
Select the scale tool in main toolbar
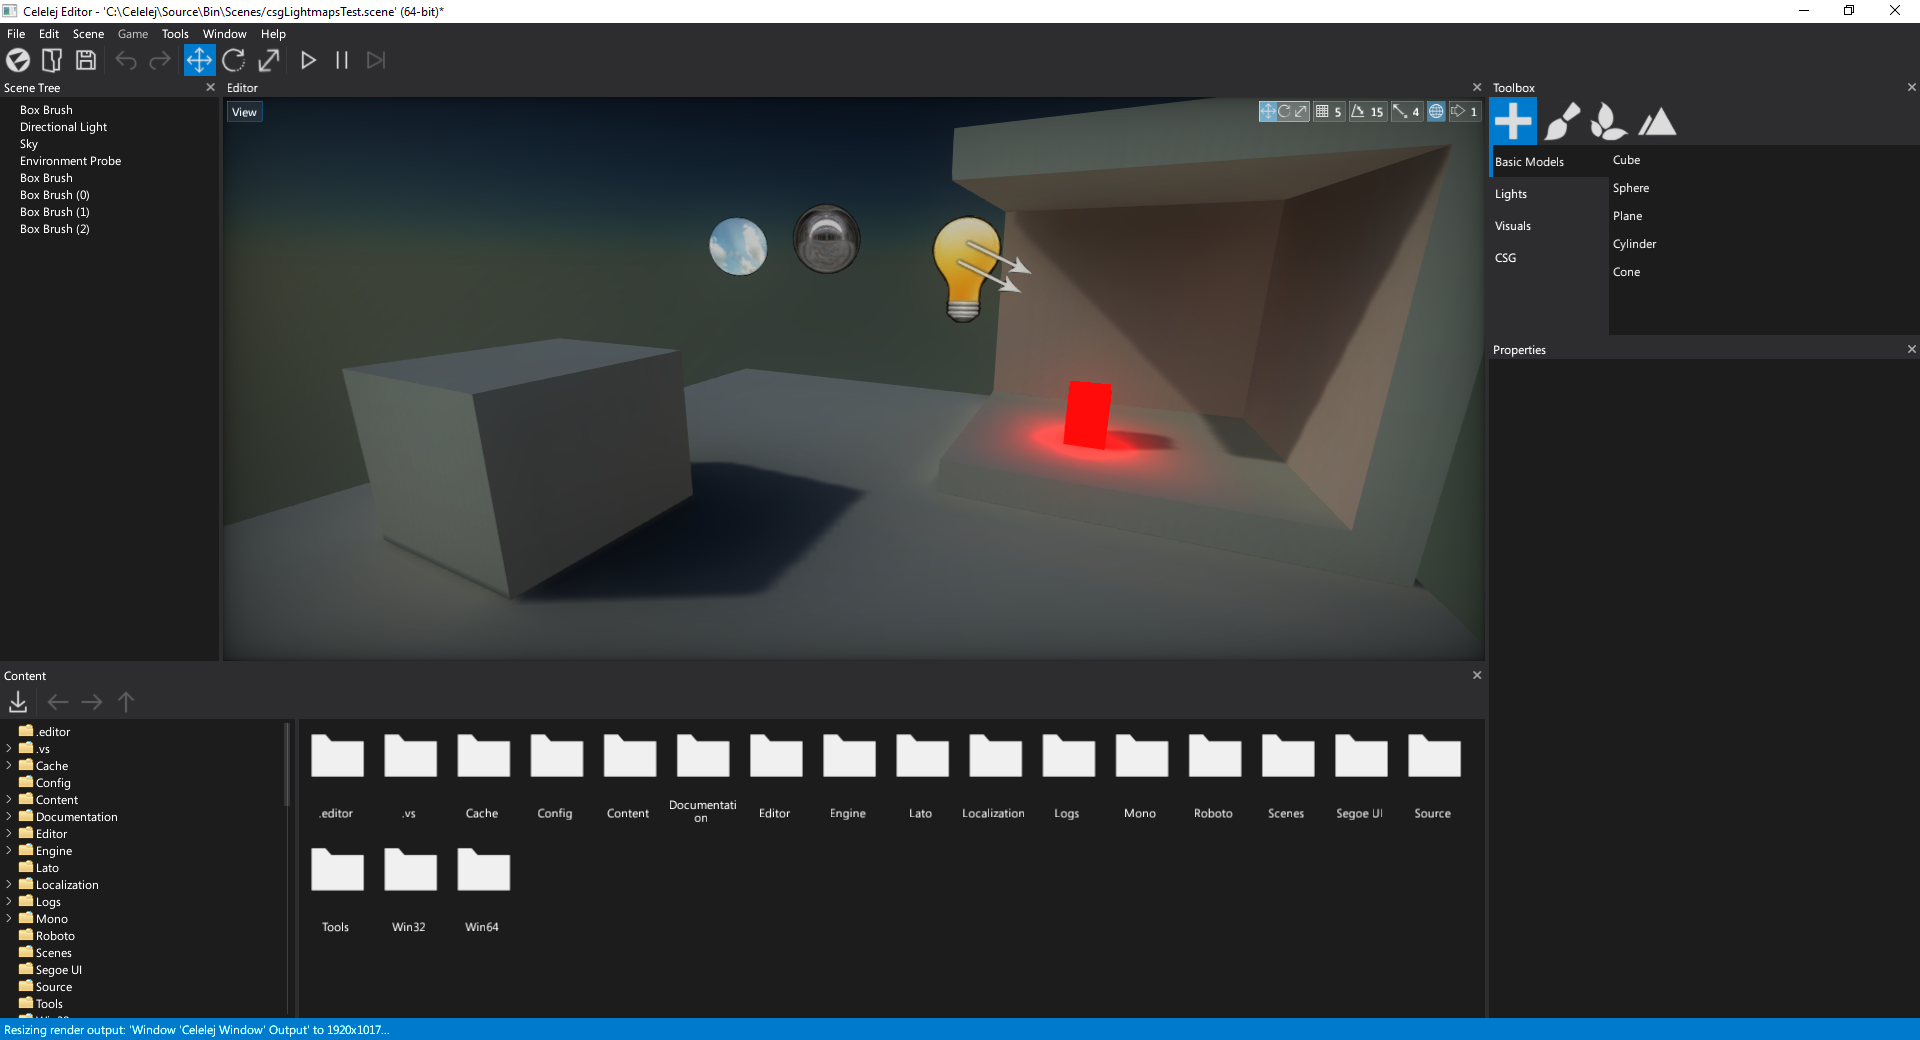[x=269, y=60]
